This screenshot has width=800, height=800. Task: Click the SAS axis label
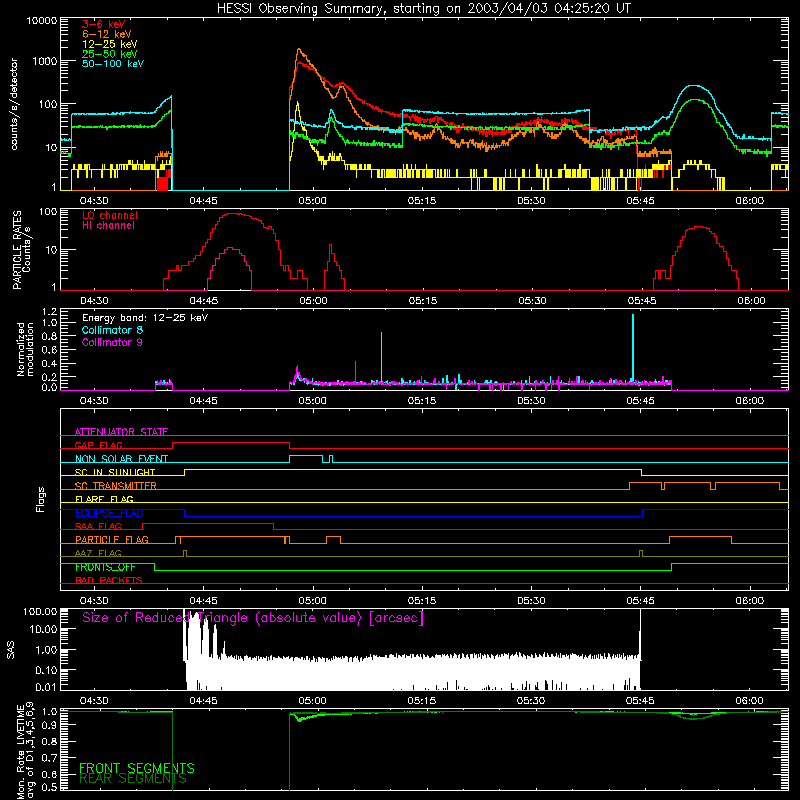click(x=11, y=650)
